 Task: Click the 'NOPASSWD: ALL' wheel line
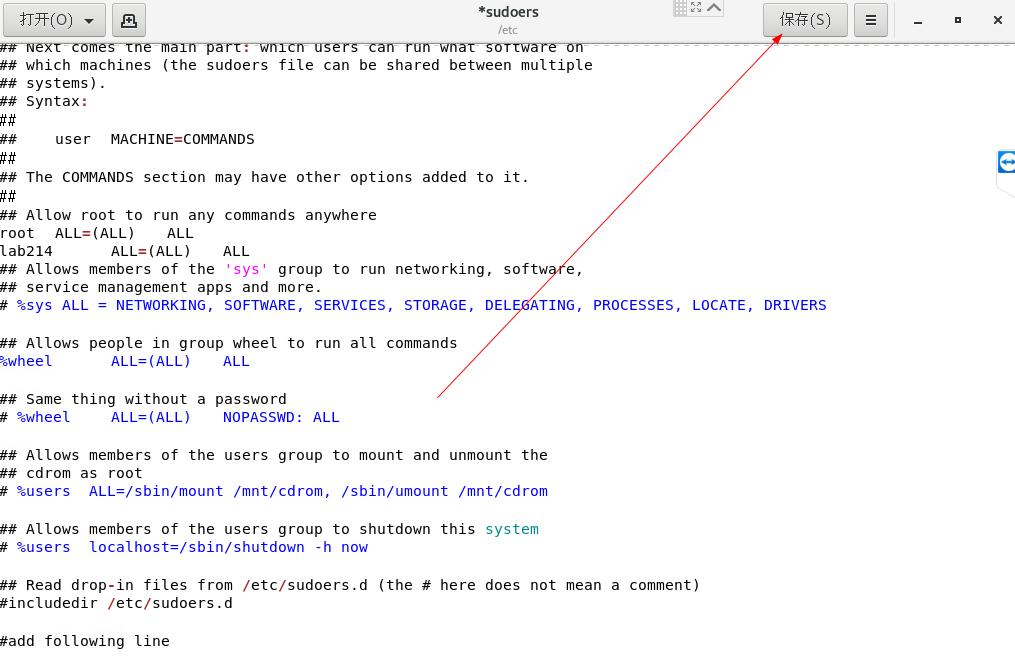pyautogui.click(x=170, y=417)
